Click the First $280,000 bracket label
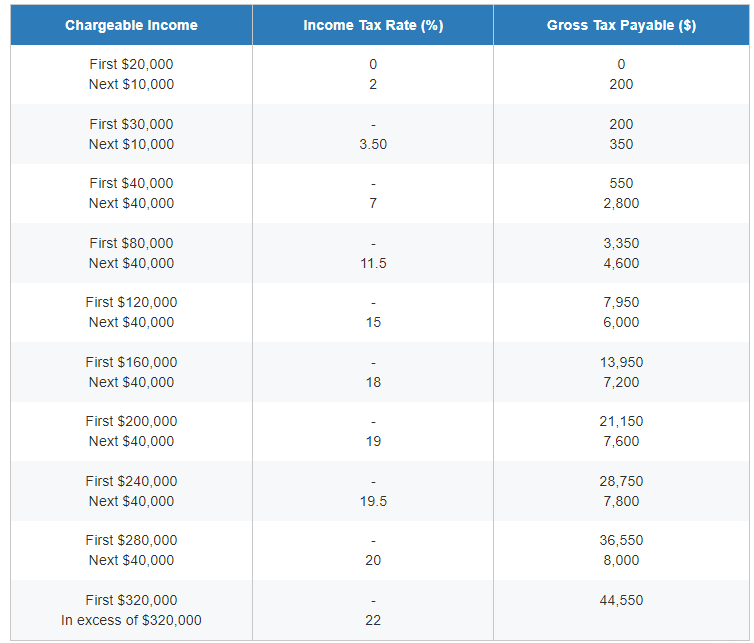This screenshot has height=643, width=754. pyautogui.click(x=131, y=540)
